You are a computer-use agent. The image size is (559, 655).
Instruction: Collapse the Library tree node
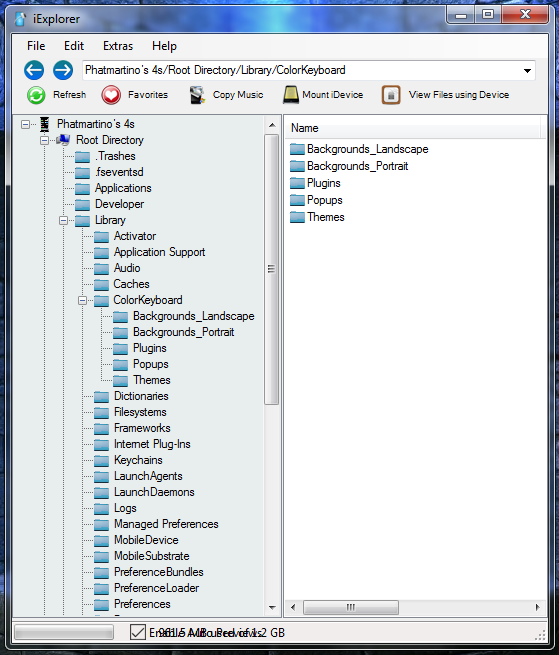[64, 220]
